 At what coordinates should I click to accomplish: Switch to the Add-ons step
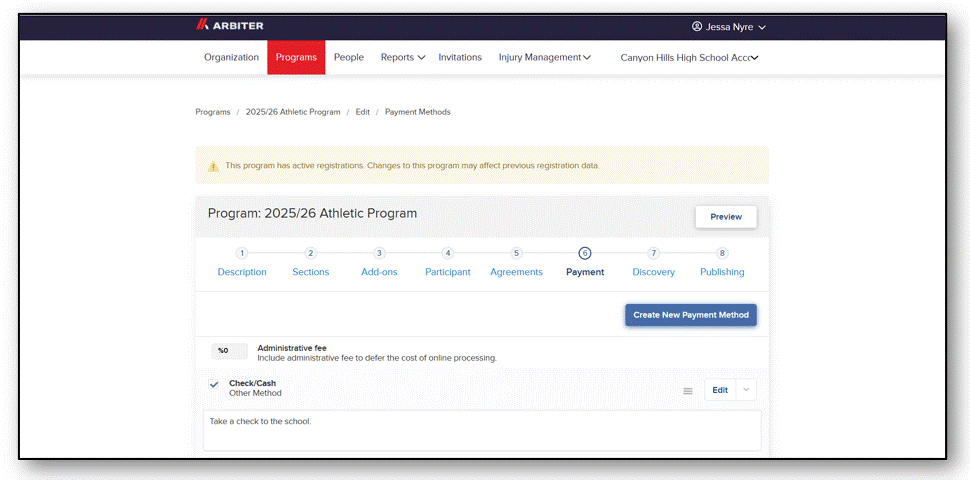click(x=379, y=272)
